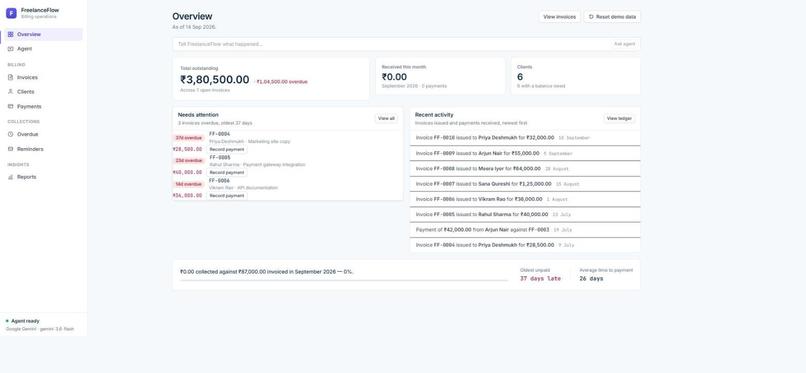This screenshot has width=806, height=373.
Task: Record payment for invoice FF-0006
Action: tap(227, 196)
